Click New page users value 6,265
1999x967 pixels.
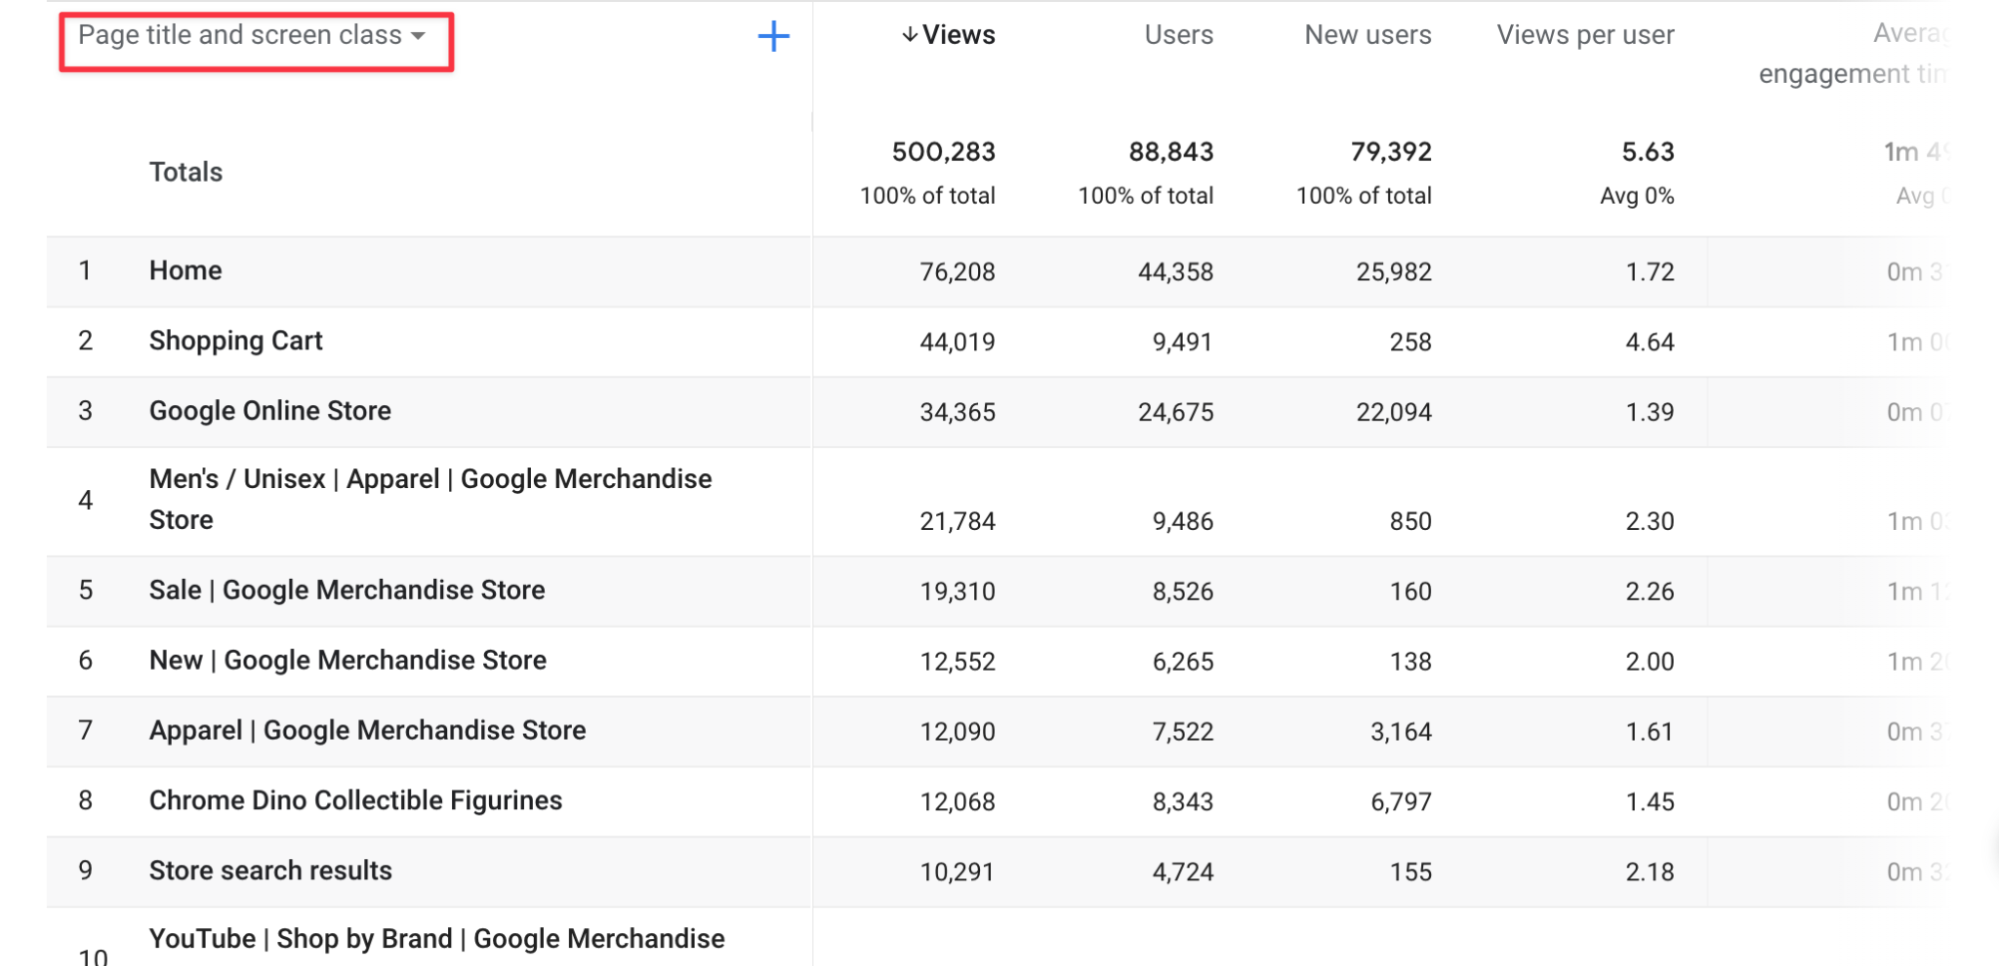click(1183, 662)
